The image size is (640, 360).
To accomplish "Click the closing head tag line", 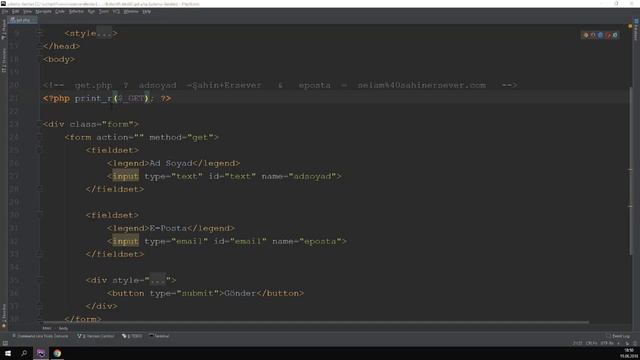I will 62,46.
